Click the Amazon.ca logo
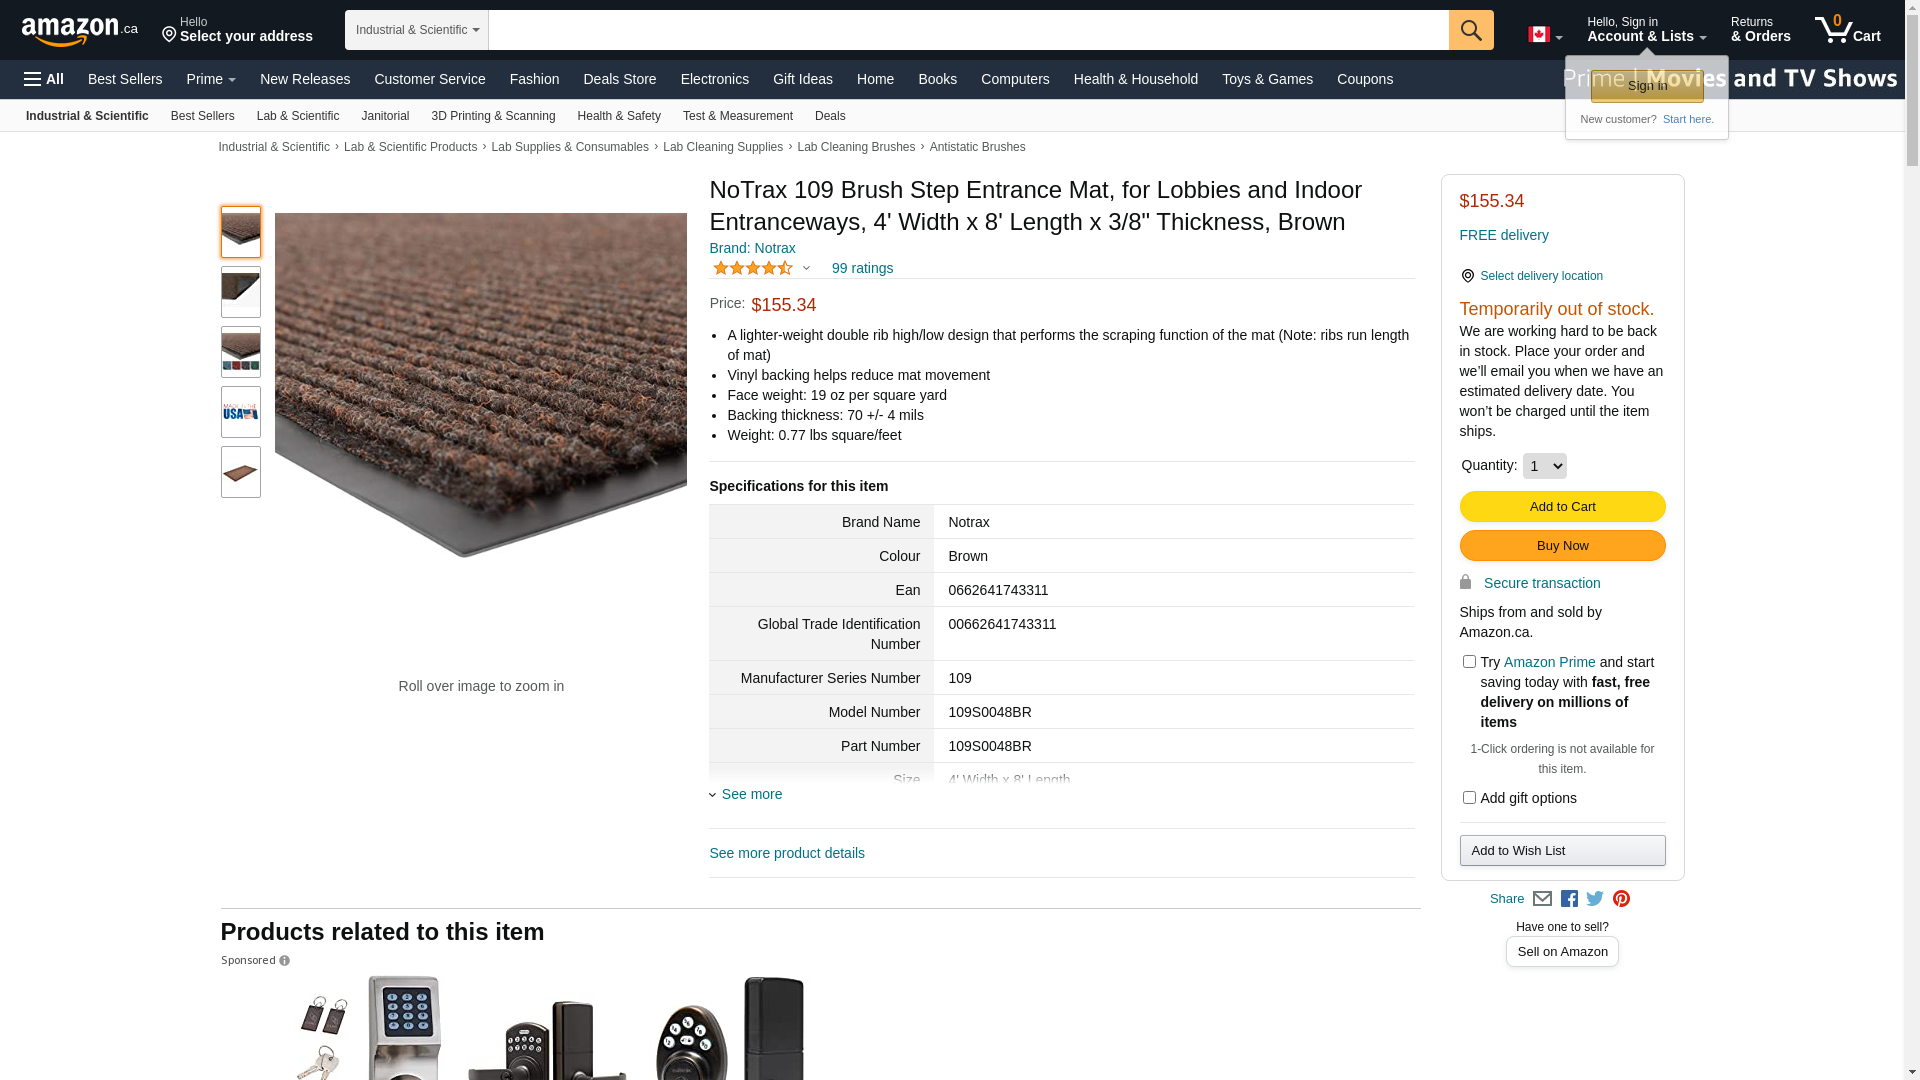This screenshot has width=1920, height=1080. pyautogui.click(x=80, y=31)
